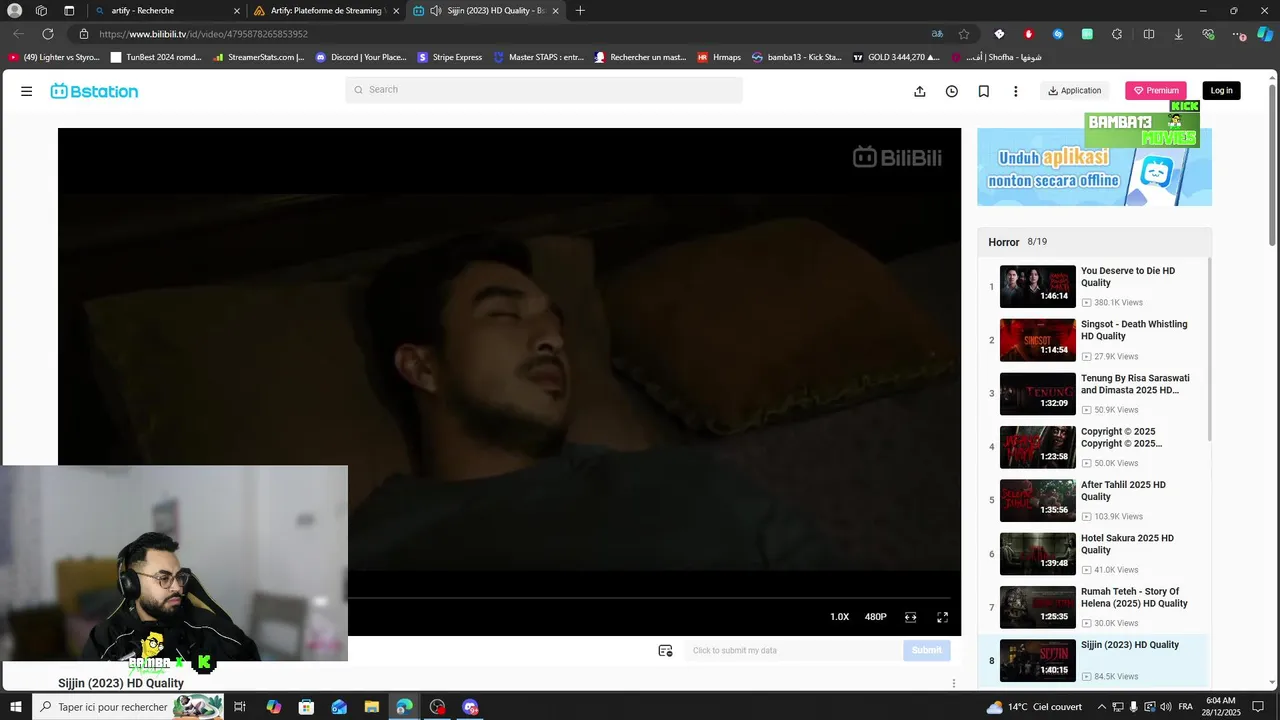1280x720 pixels.
Task: Open the Unduh aplikasi banner ad
Action: pyautogui.click(x=1094, y=167)
